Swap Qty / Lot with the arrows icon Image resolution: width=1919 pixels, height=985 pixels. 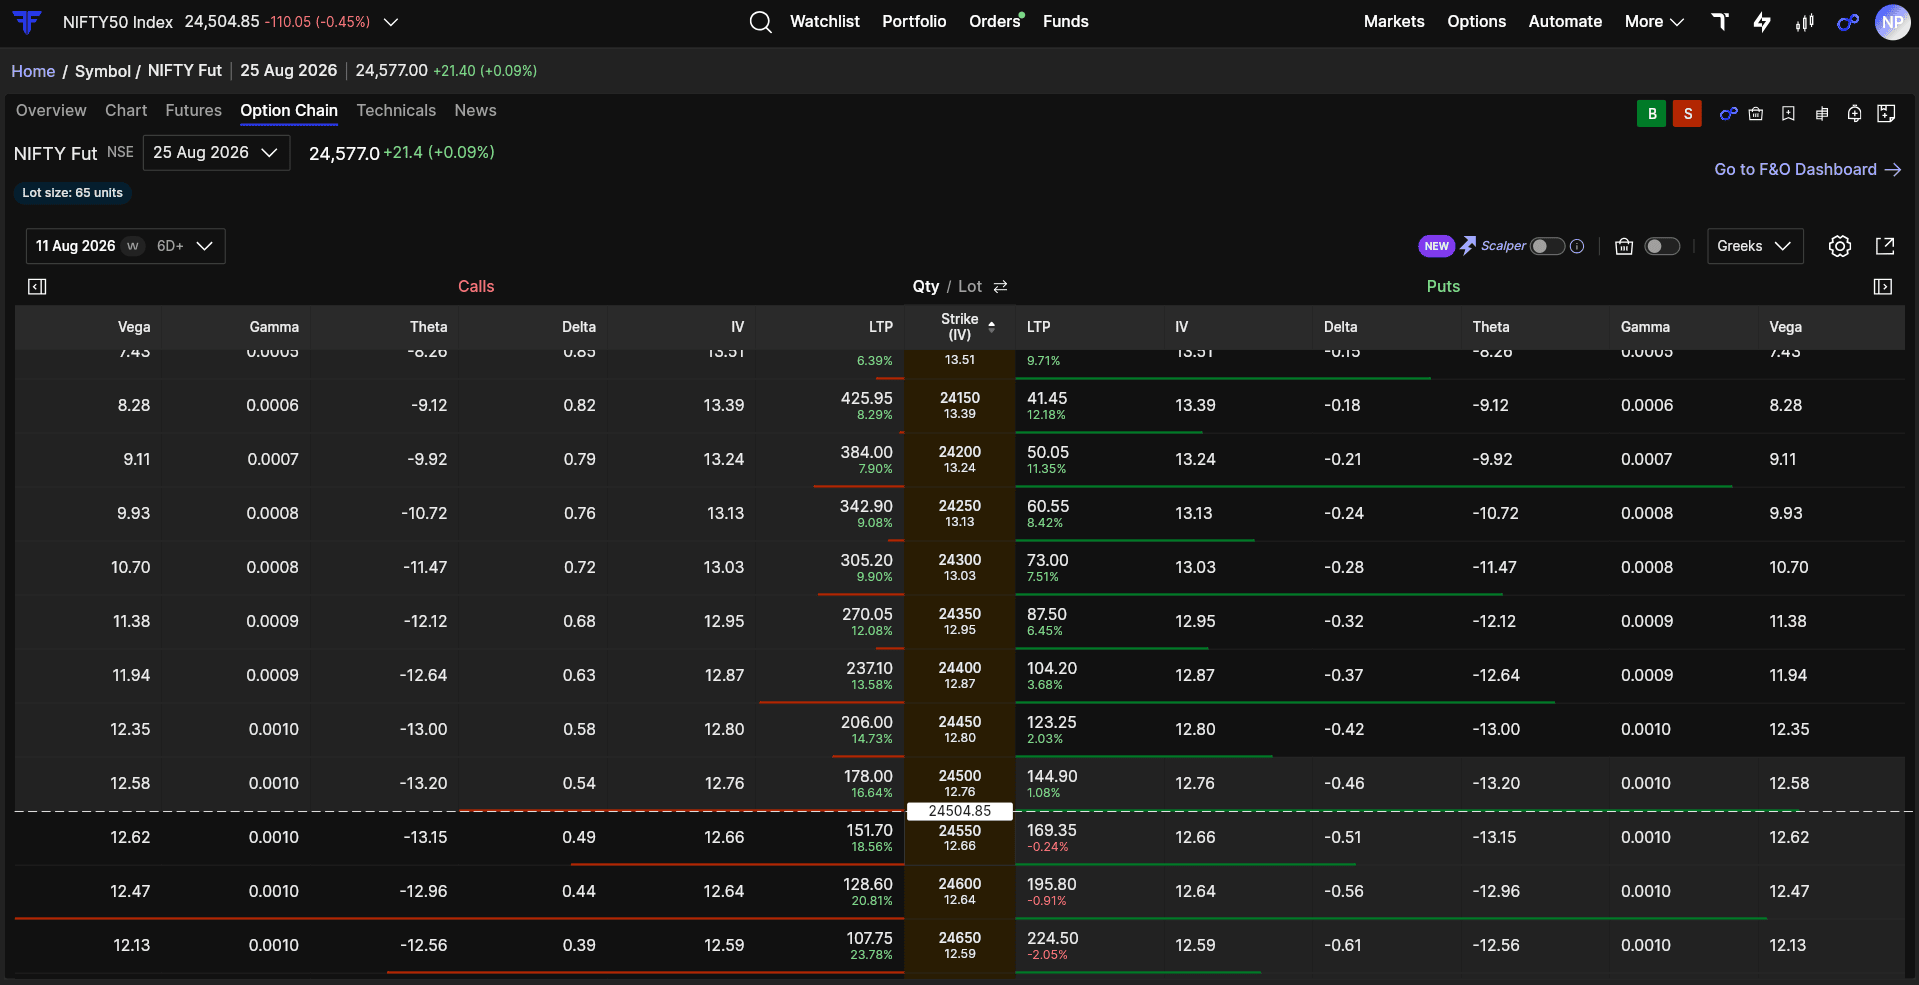tap(1000, 287)
